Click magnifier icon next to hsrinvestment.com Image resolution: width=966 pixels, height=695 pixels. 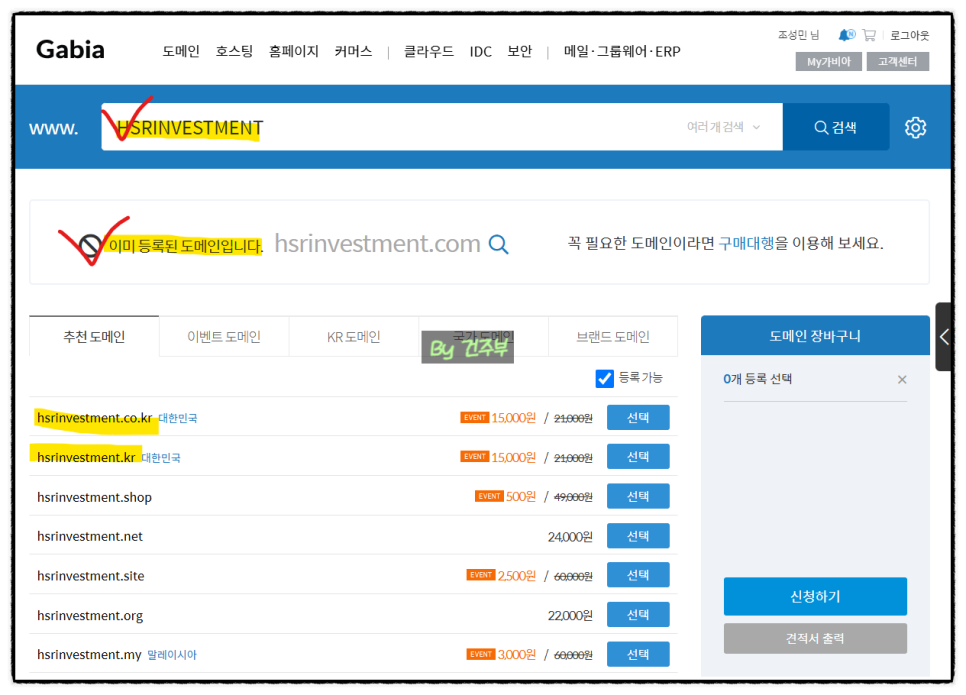coord(498,245)
